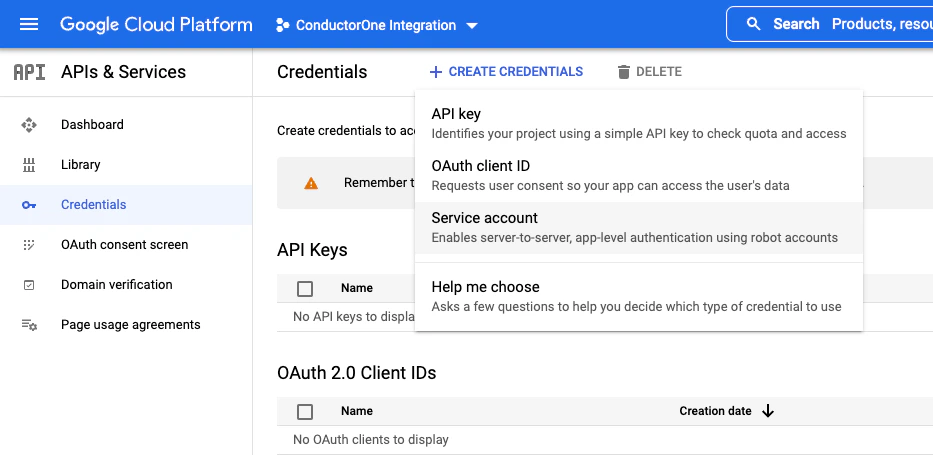Open OAuth consent screen page
This screenshot has height=455, width=933.
[124, 245]
